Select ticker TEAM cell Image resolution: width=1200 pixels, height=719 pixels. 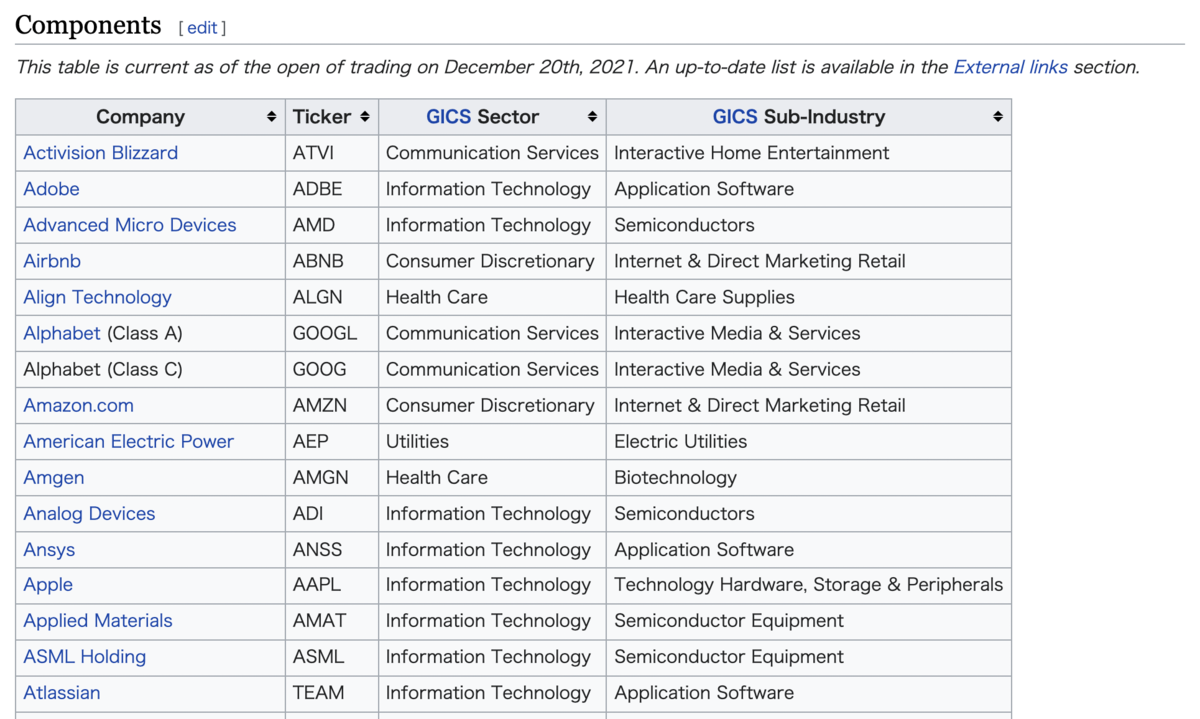pos(332,693)
